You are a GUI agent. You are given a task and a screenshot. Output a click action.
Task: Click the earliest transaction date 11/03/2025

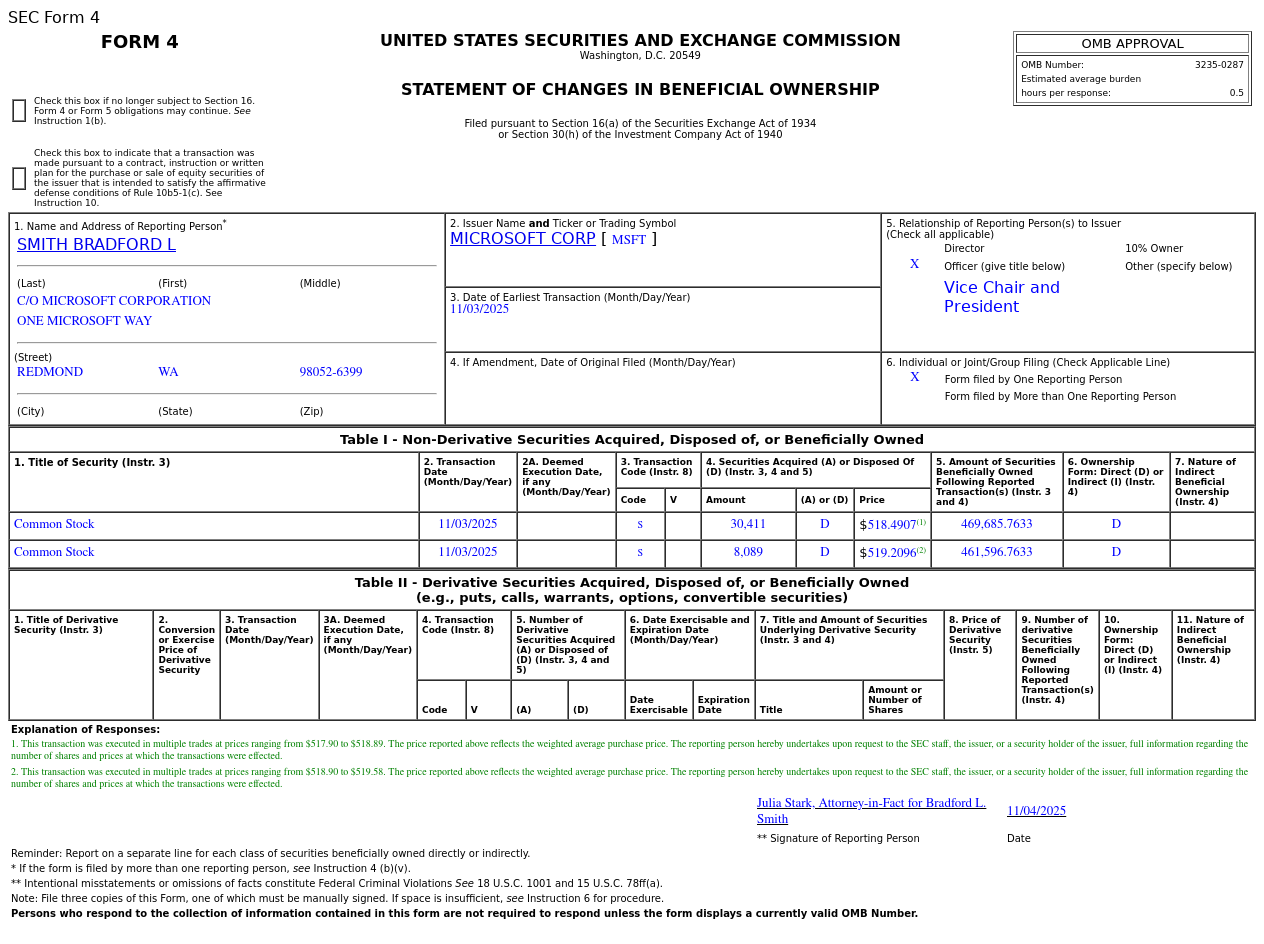tap(479, 310)
